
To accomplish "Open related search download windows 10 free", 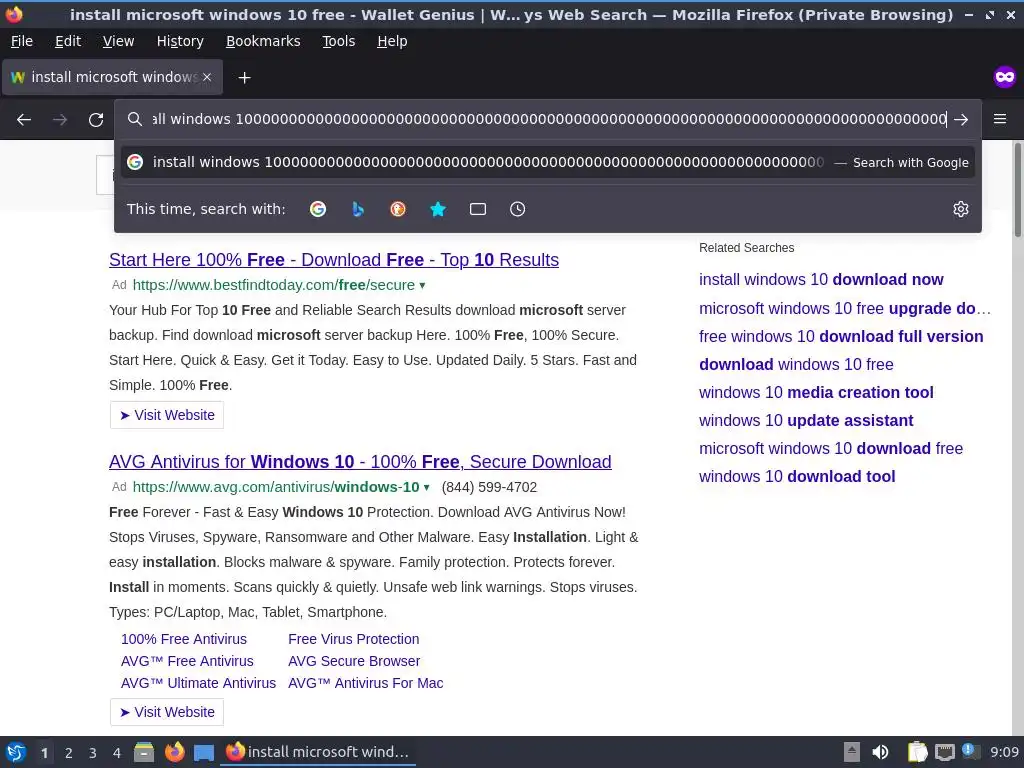I will [796, 364].
